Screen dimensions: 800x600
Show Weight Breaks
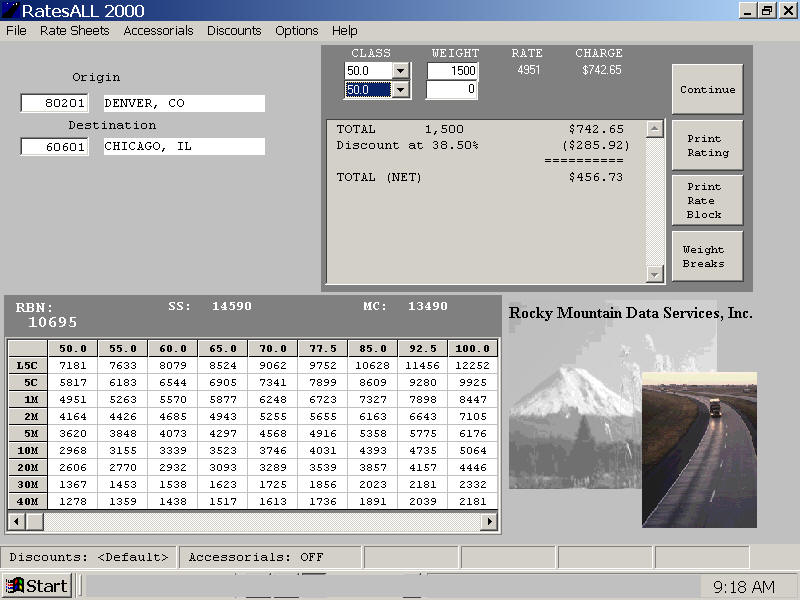click(707, 257)
